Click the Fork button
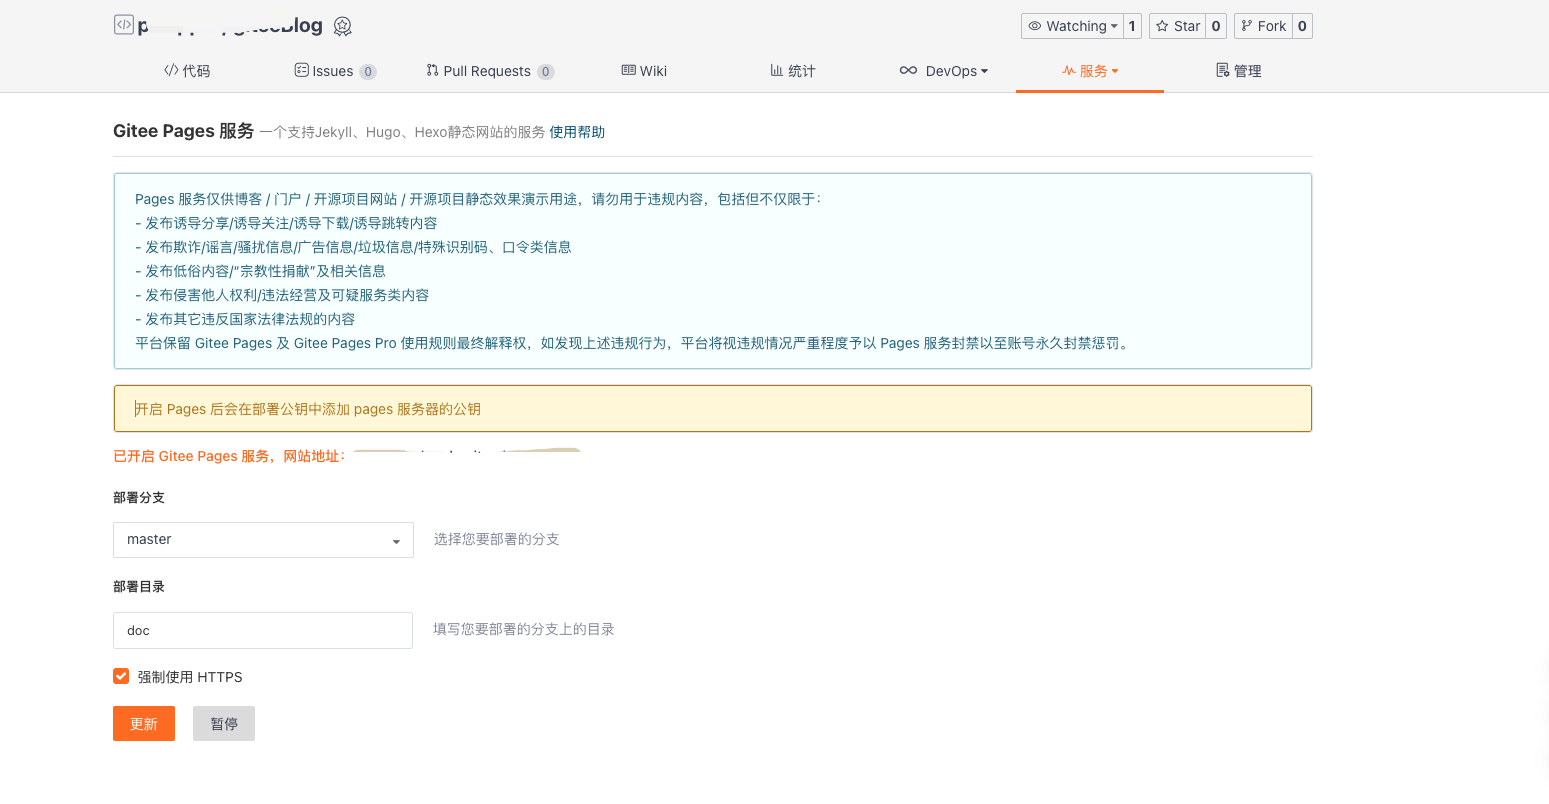 1263,26
